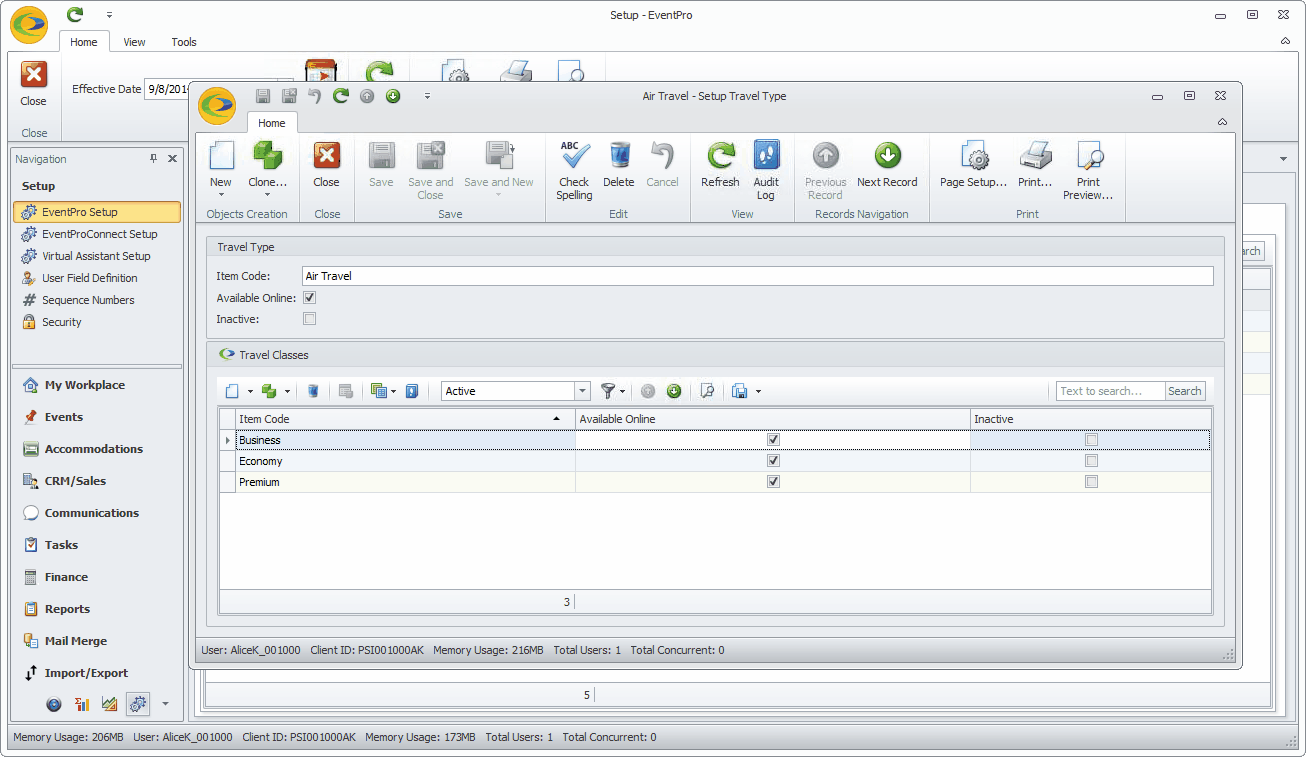Open the Events navigation group
This screenshot has width=1306, height=757.
[97, 417]
